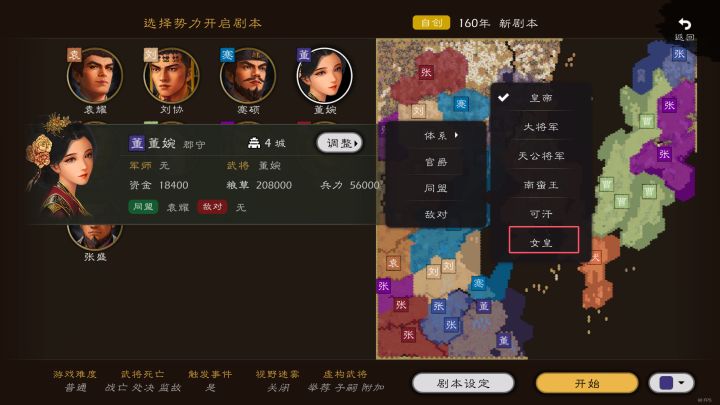Select the 刘协 faction portrait
The image size is (720, 405).
pos(171,76)
